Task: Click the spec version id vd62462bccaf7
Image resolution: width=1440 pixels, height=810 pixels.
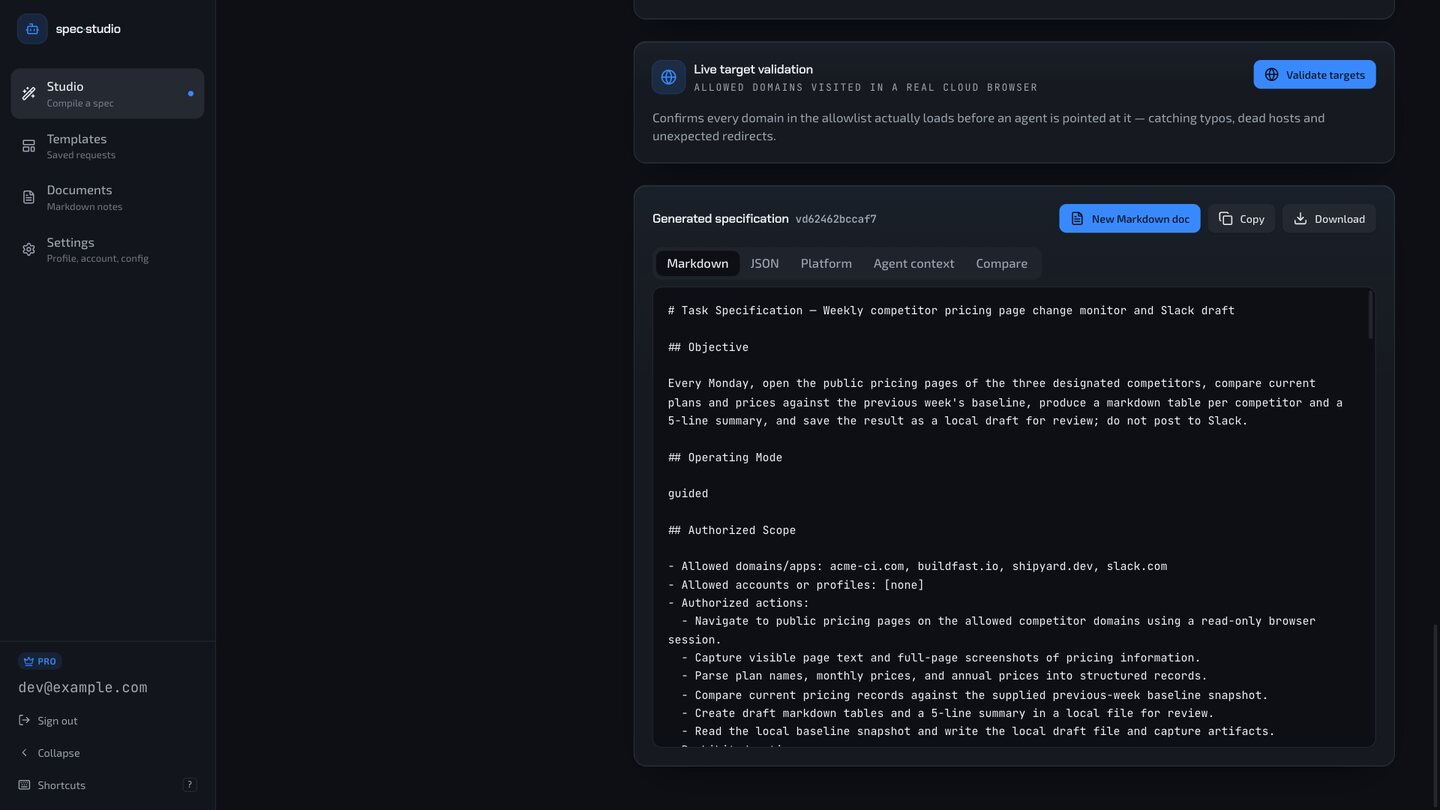Action: (x=836, y=219)
